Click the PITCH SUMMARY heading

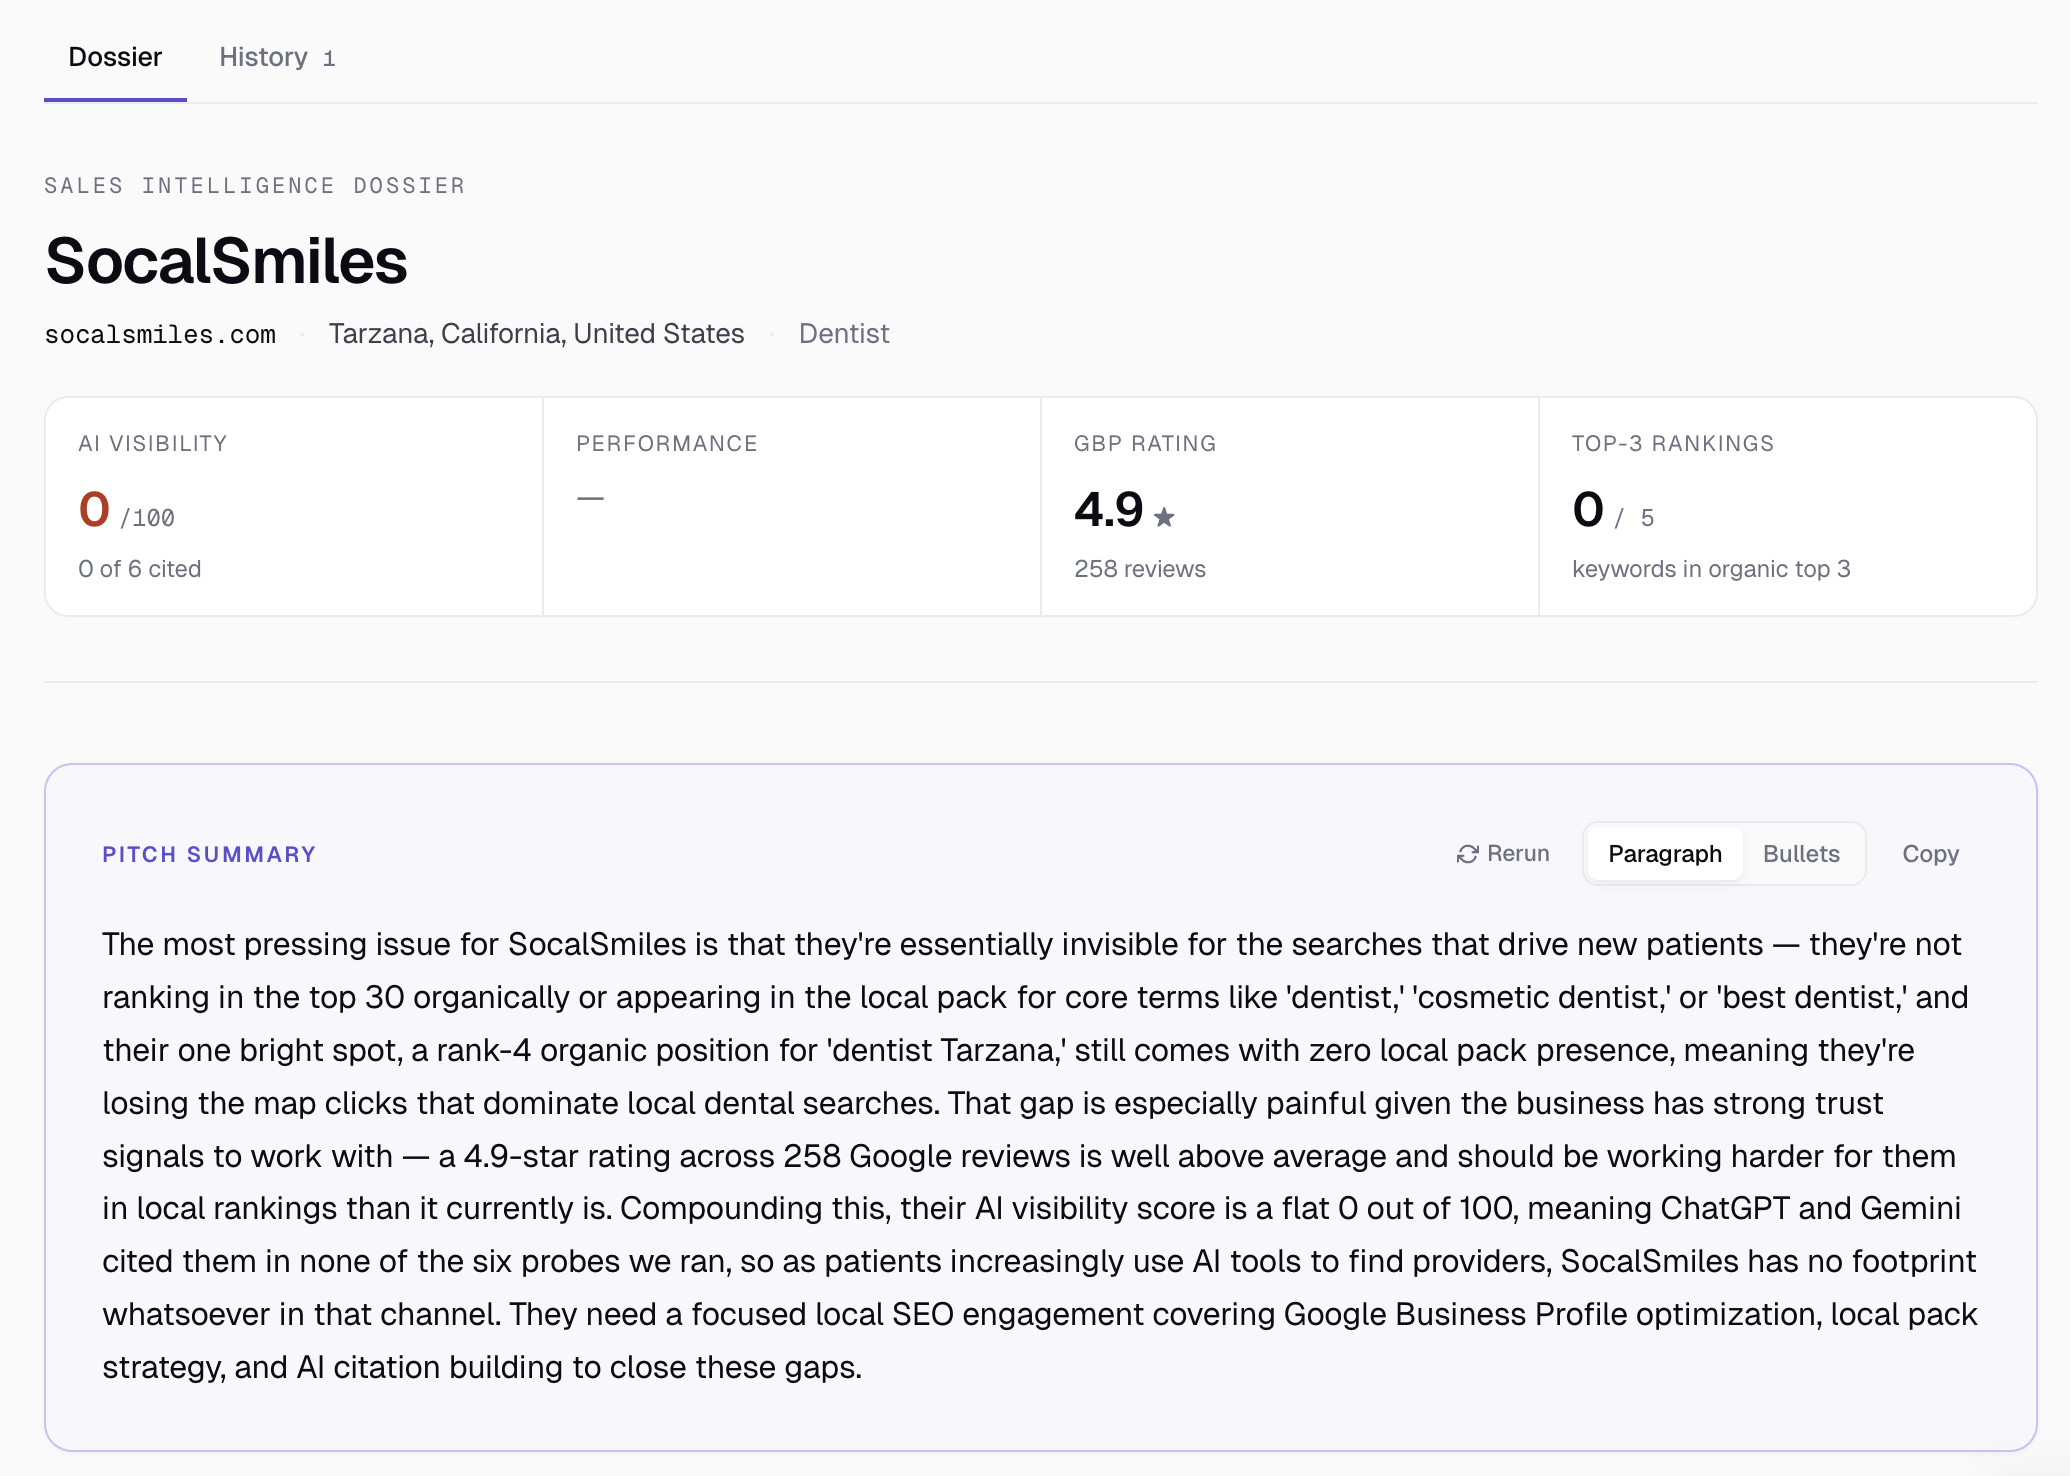[x=208, y=854]
